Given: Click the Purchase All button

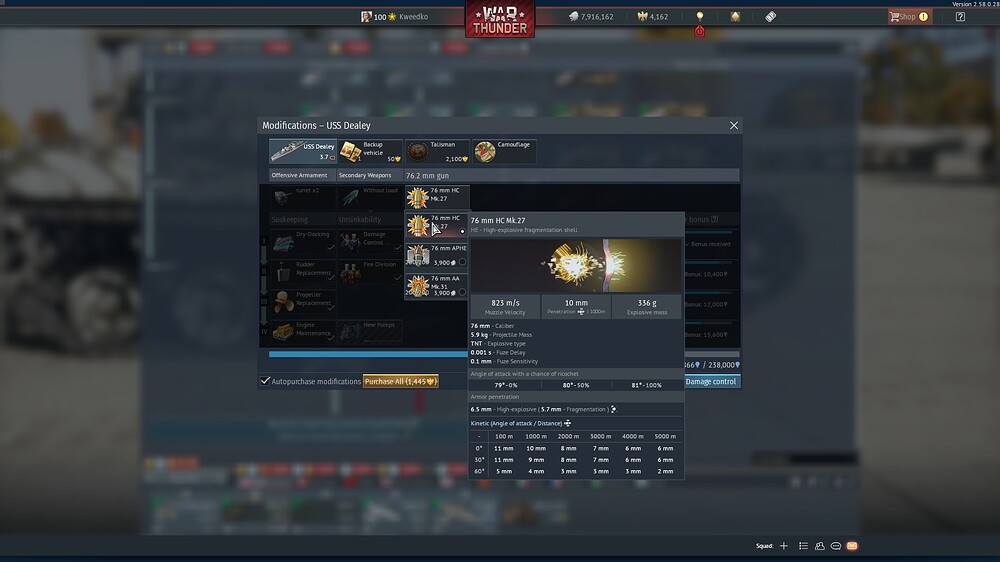Looking at the screenshot, I should [401, 381].
